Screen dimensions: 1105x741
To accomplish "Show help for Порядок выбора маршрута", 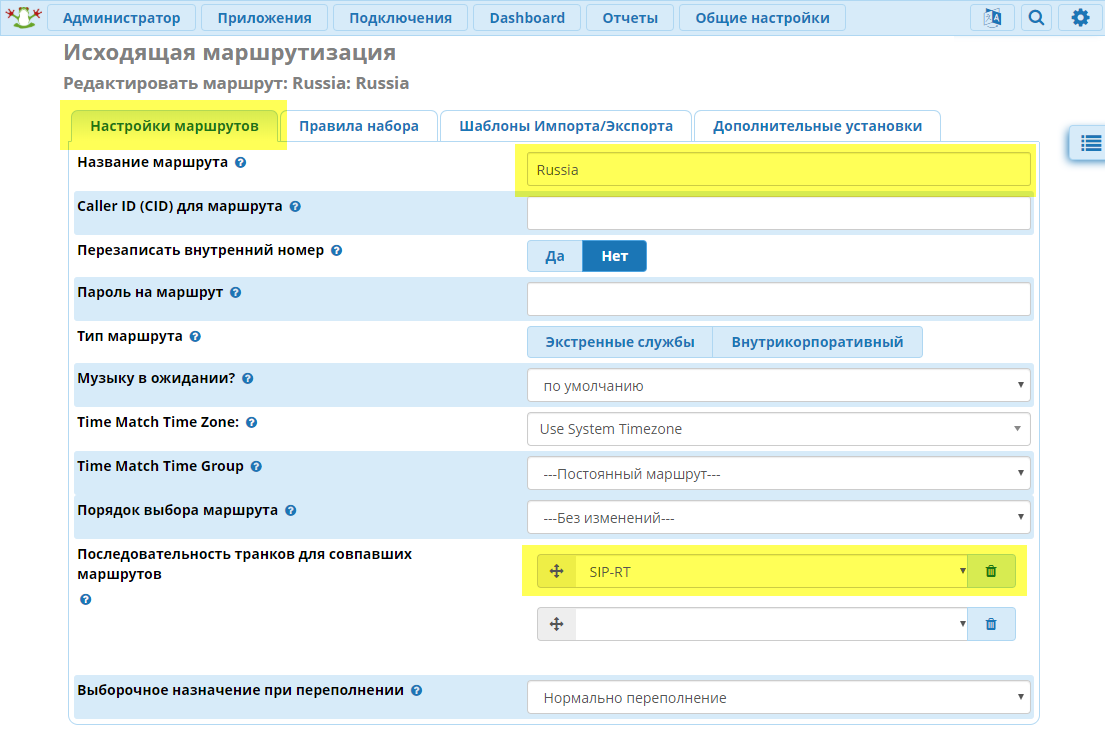I will 290,510.
